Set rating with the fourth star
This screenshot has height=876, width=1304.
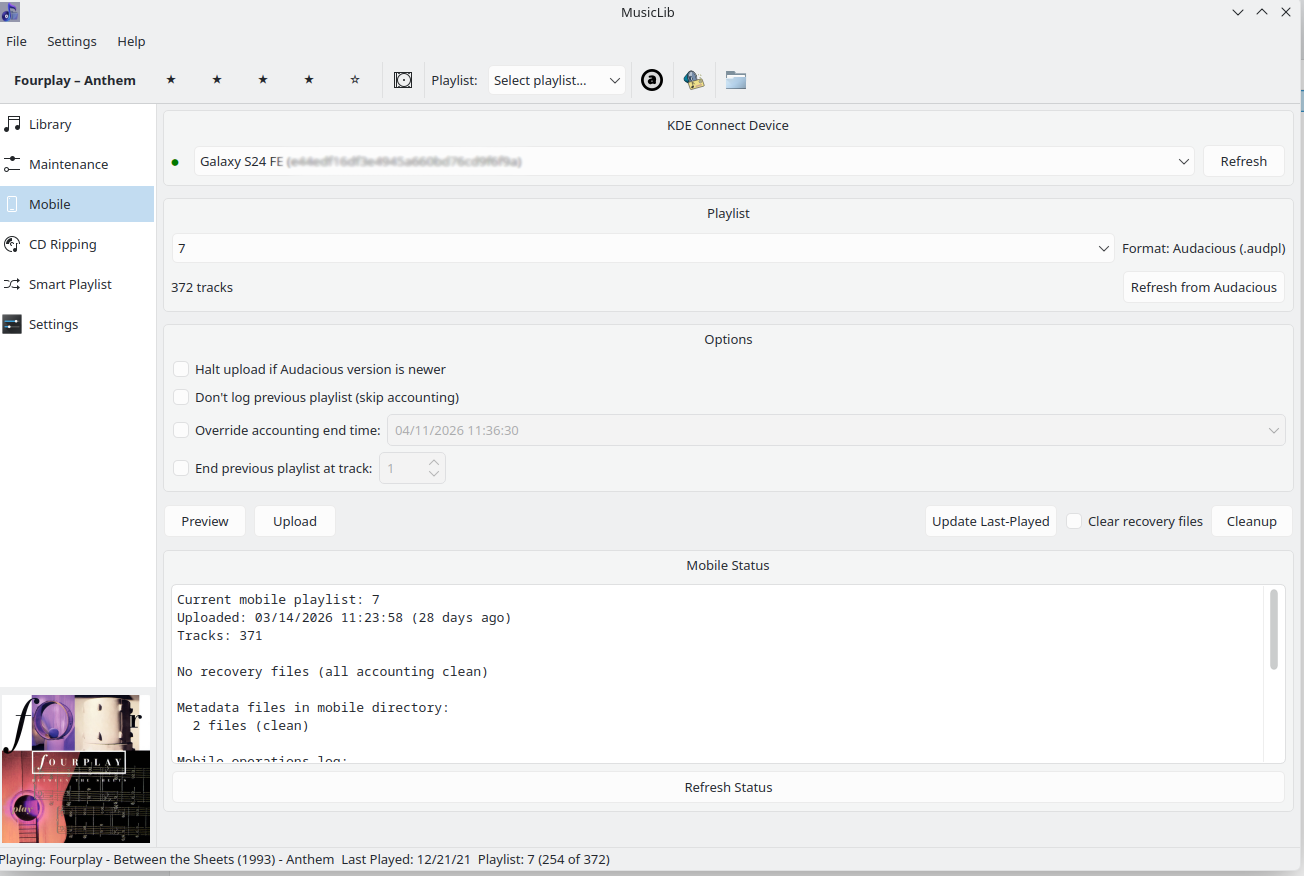[309, 80]
